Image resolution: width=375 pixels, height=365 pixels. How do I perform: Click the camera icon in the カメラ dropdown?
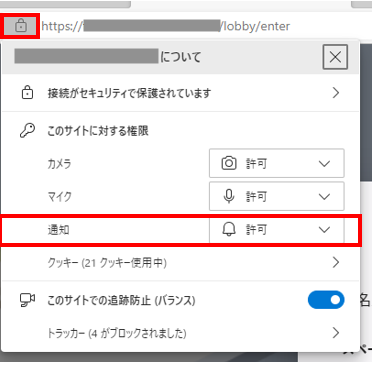pyautogui.click(x=229, y=163)
